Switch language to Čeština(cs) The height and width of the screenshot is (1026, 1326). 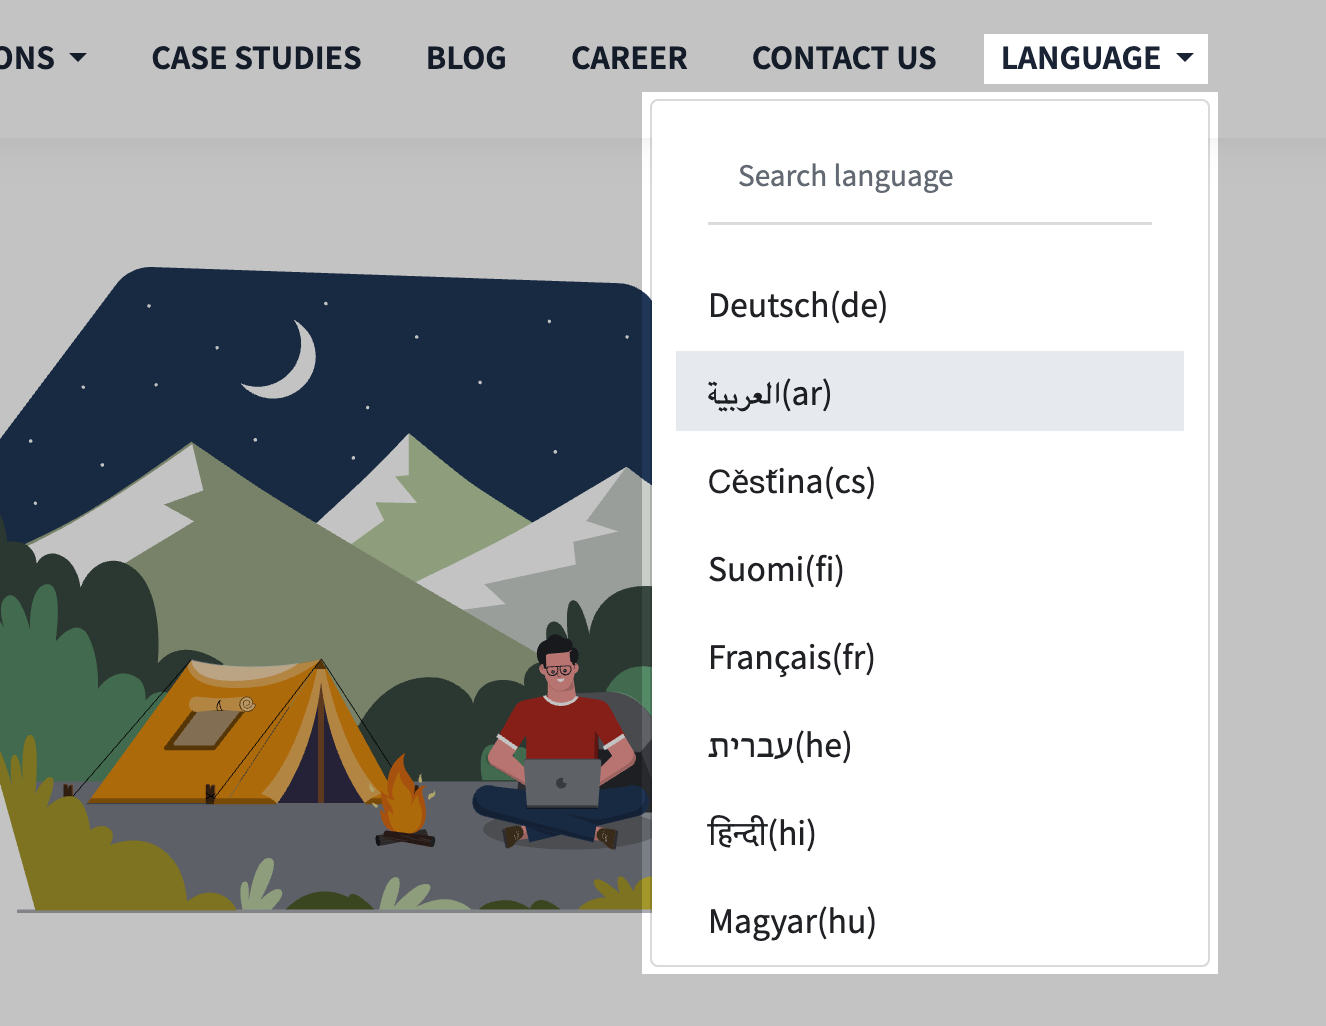pos(791,481)
